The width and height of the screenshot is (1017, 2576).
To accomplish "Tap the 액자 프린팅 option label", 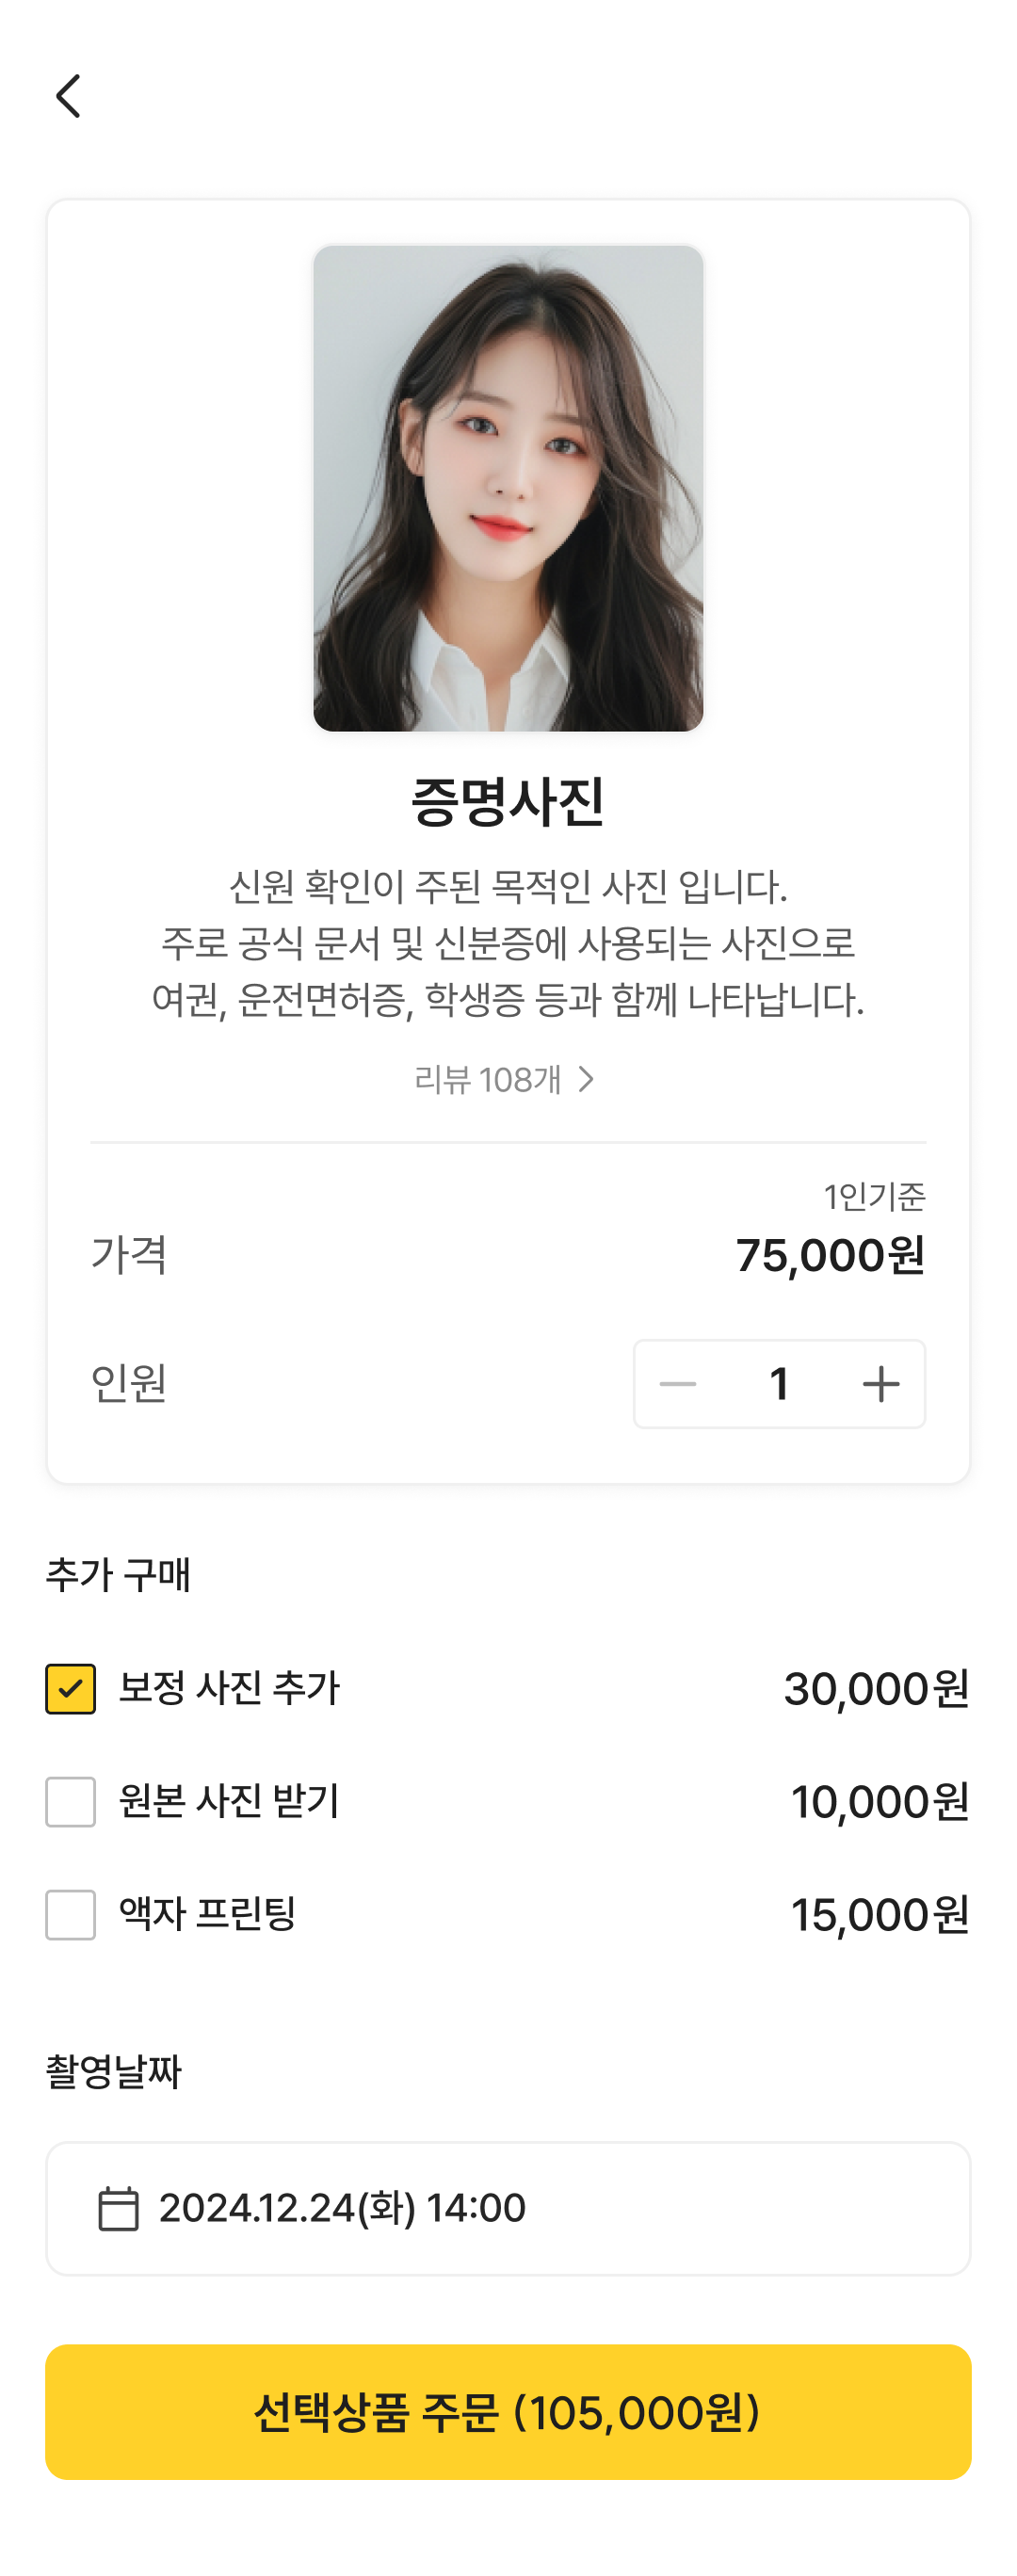I will pyautogui.click(x=207, y=1914).
